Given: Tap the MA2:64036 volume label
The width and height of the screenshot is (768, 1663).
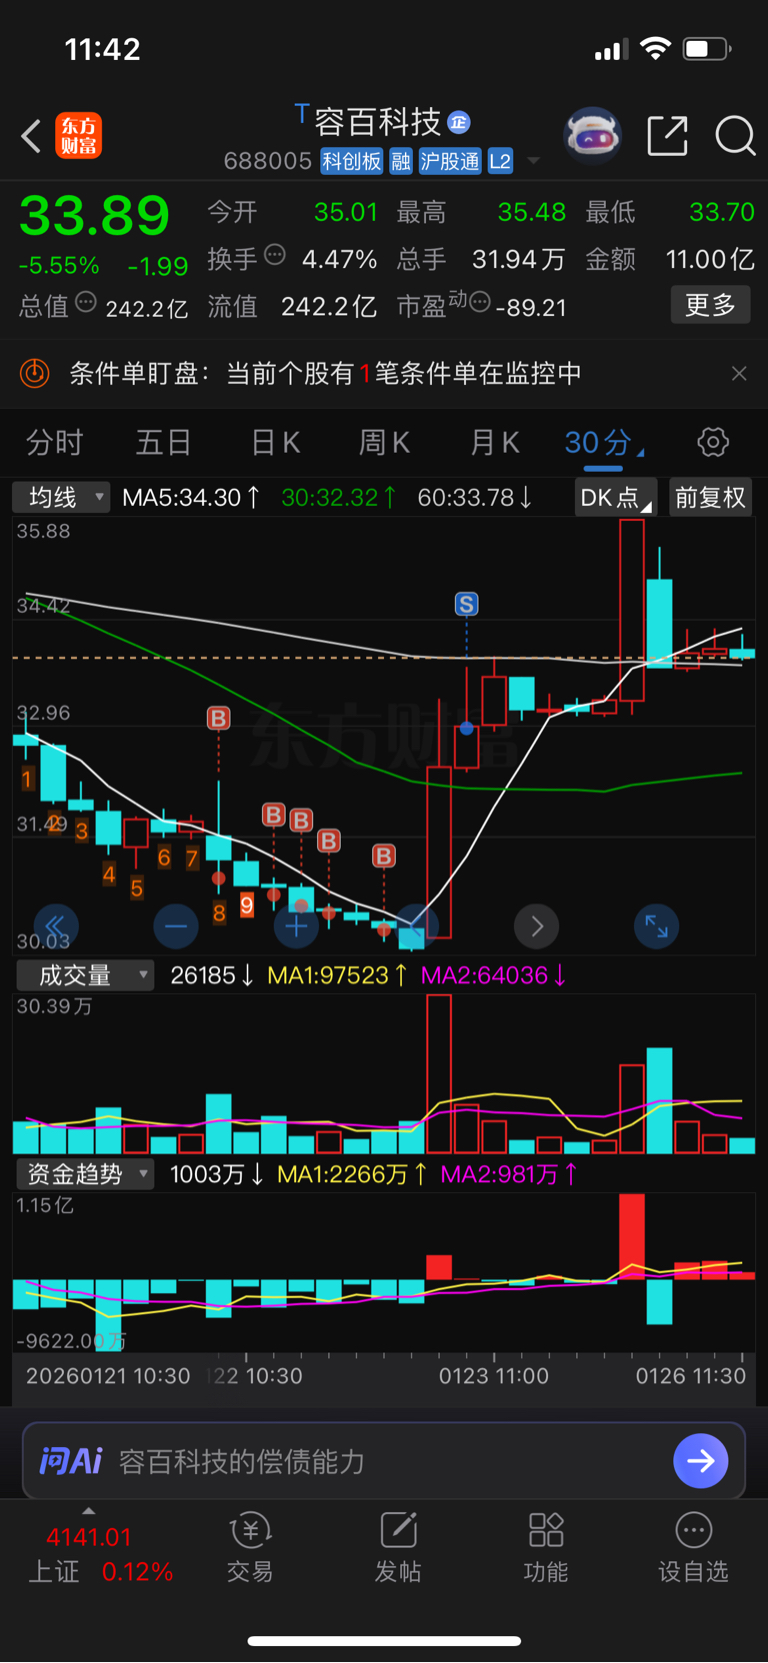Looking at the screenshot, I should point(493,975).
